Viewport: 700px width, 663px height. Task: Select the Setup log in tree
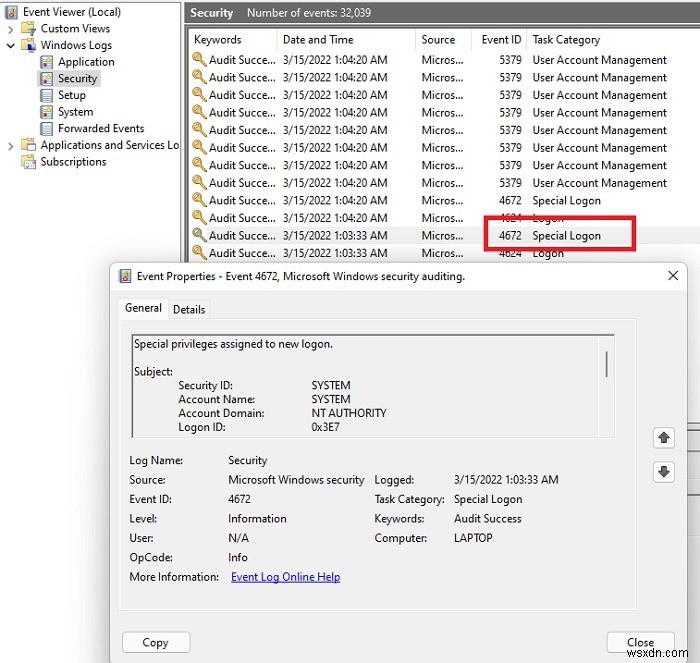point(72,95)
